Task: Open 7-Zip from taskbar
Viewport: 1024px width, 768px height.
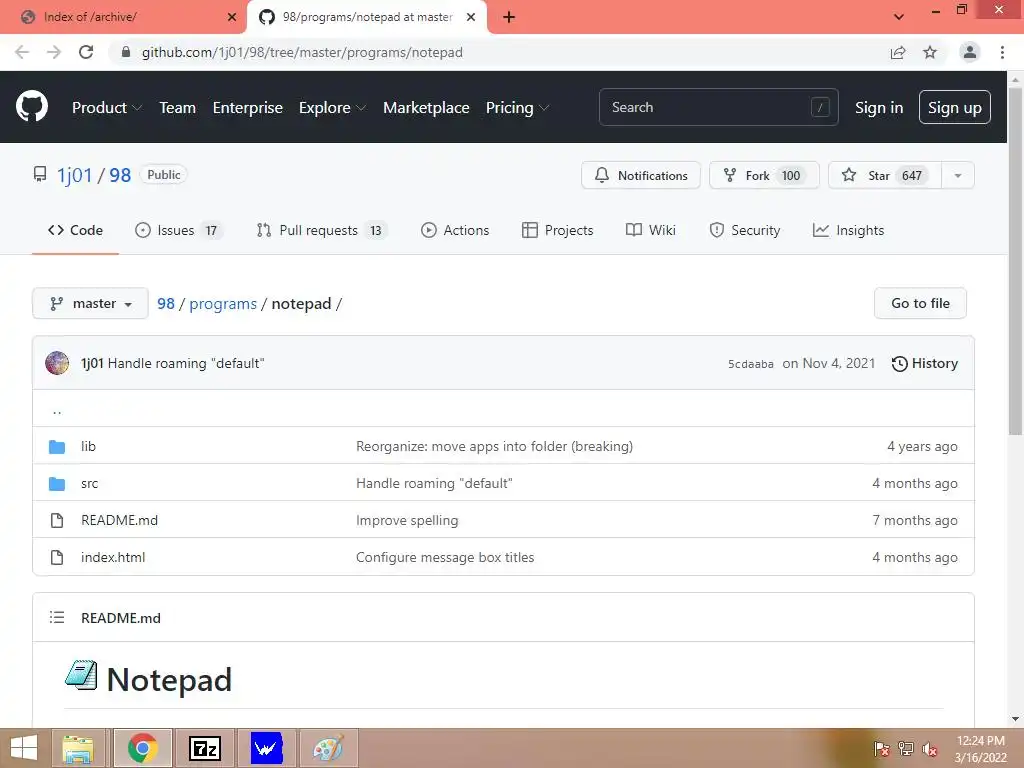Action: click(204, 748)
